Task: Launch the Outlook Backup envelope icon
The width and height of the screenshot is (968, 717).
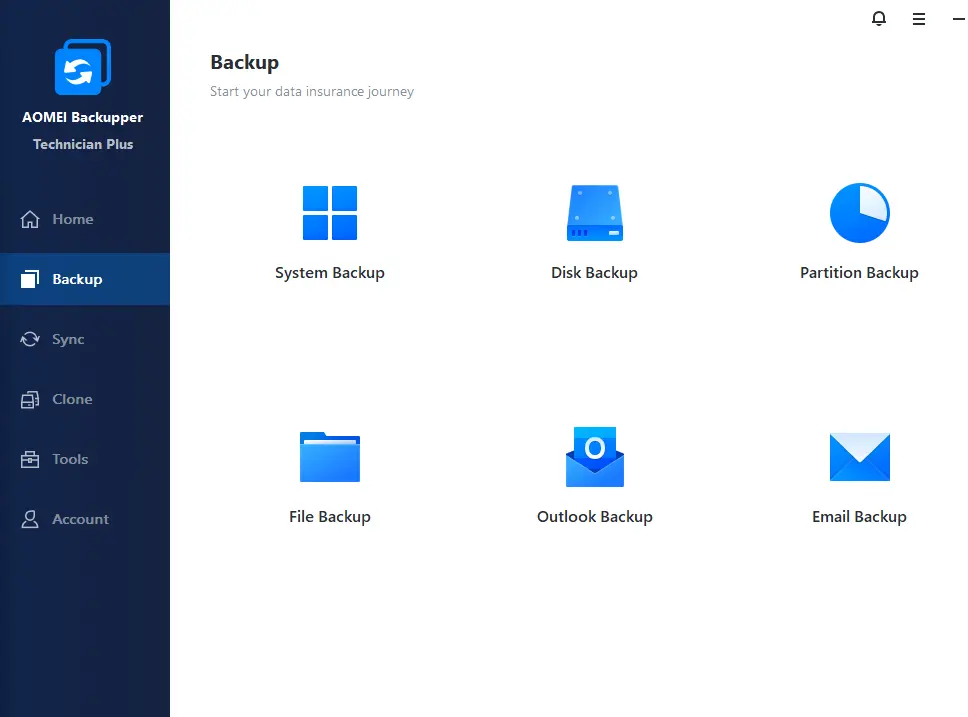Action: [x=595, y=457]
